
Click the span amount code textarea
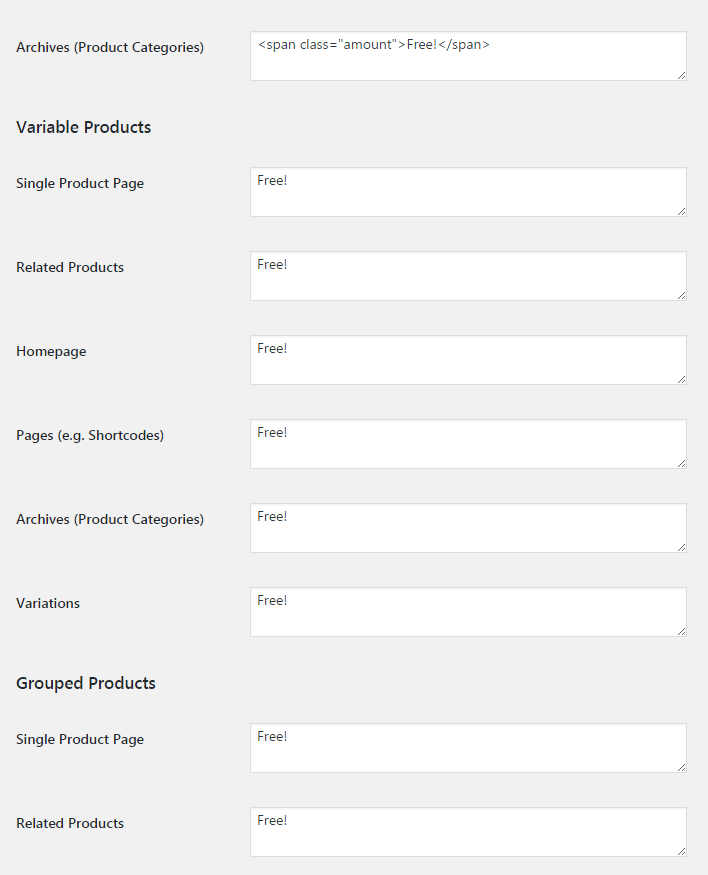tap(468, 56)
